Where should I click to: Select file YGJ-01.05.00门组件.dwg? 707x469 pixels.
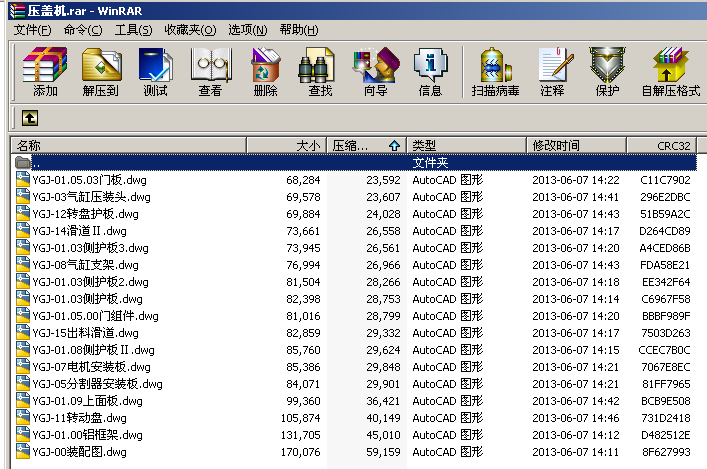(x=95, y=316)
